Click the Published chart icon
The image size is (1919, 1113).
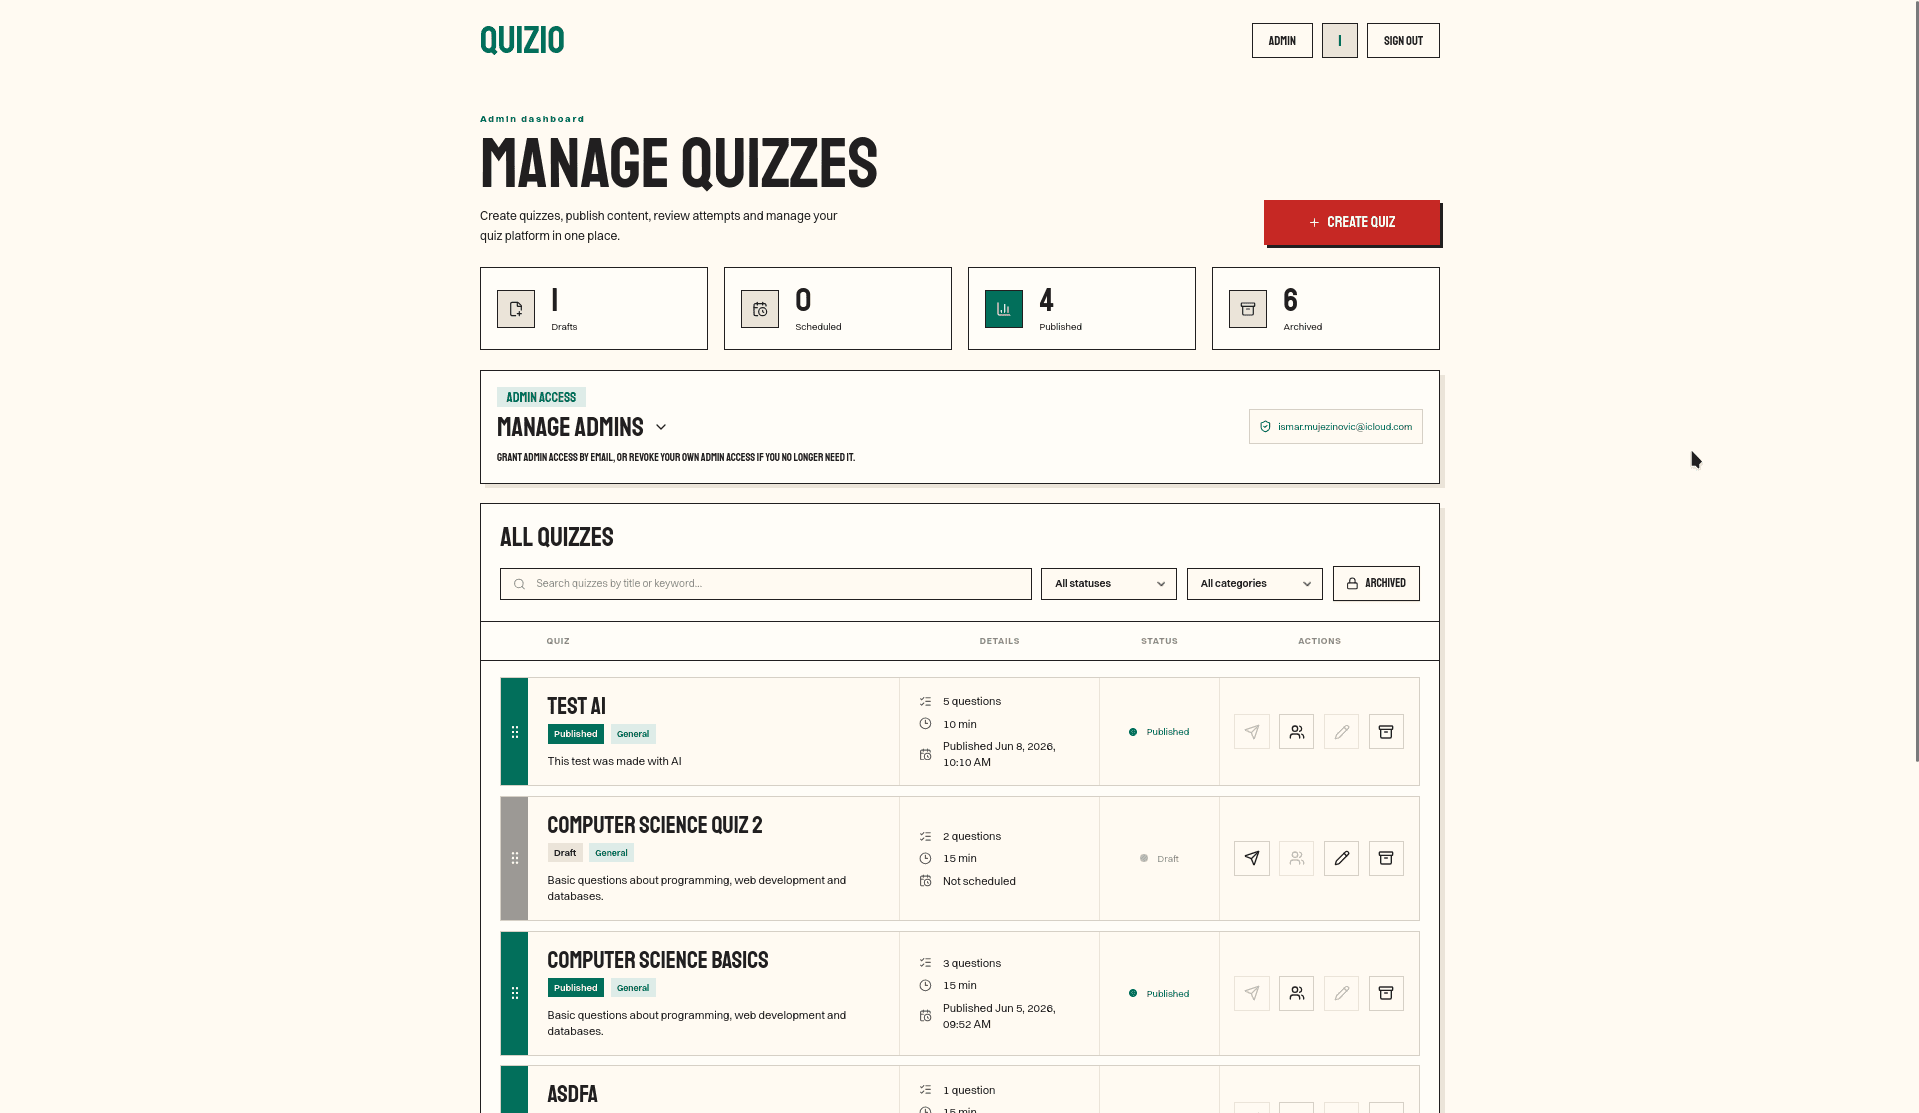click(1004, 309)
